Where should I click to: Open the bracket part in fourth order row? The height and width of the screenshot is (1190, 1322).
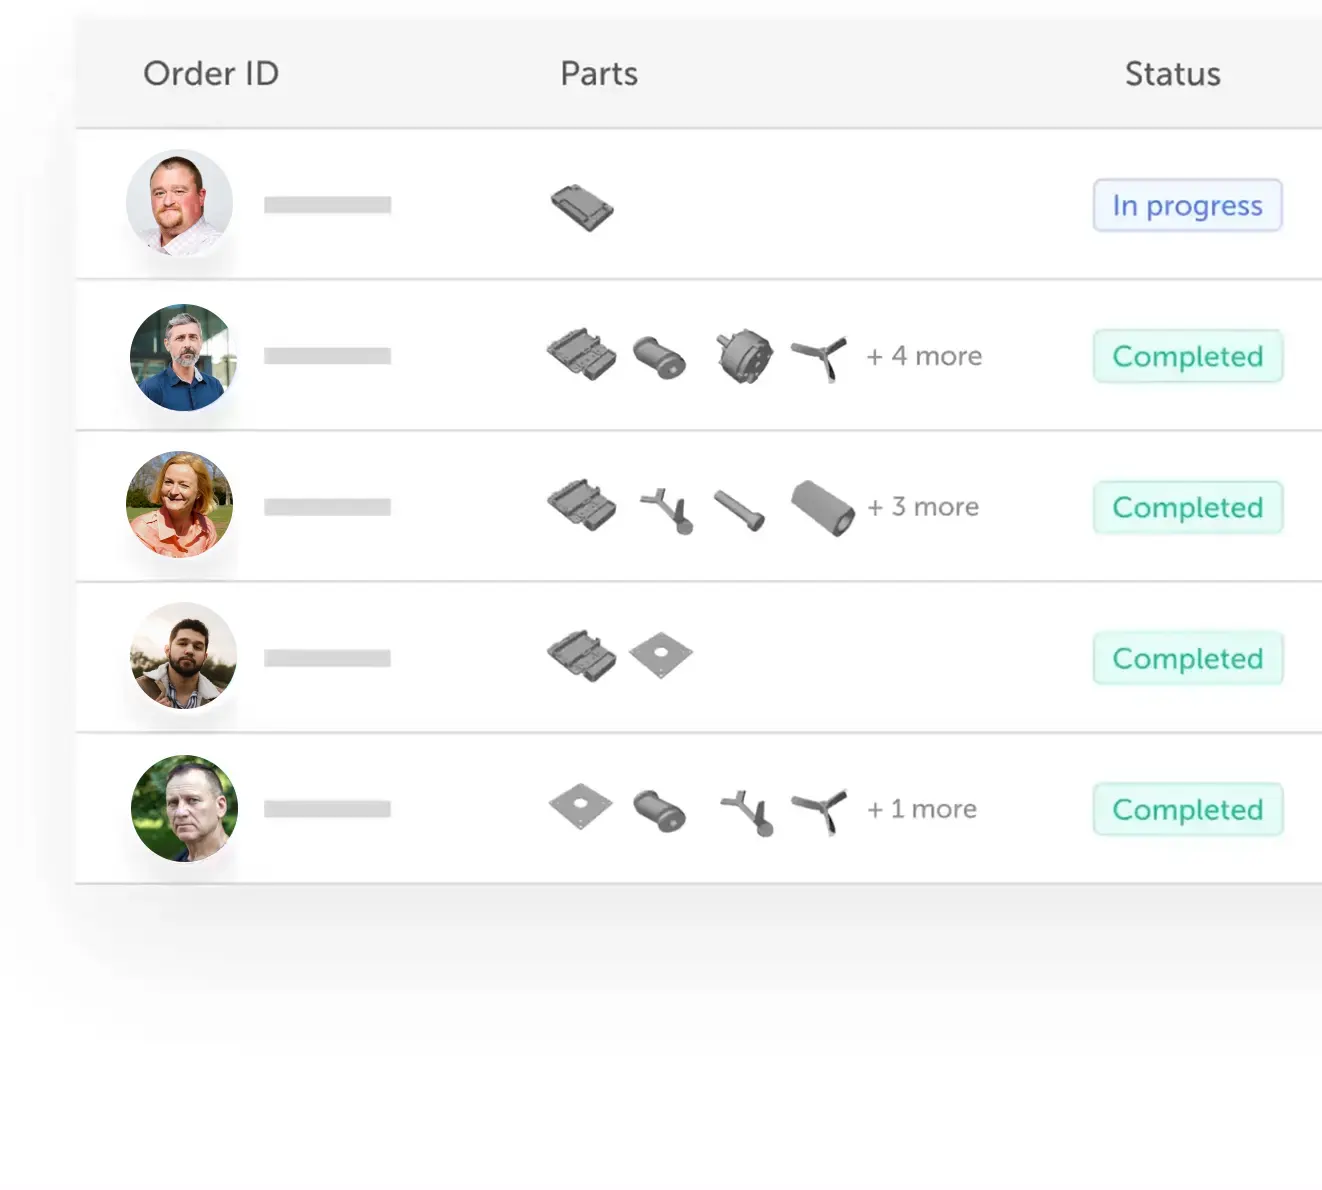[x=582, y=656]
